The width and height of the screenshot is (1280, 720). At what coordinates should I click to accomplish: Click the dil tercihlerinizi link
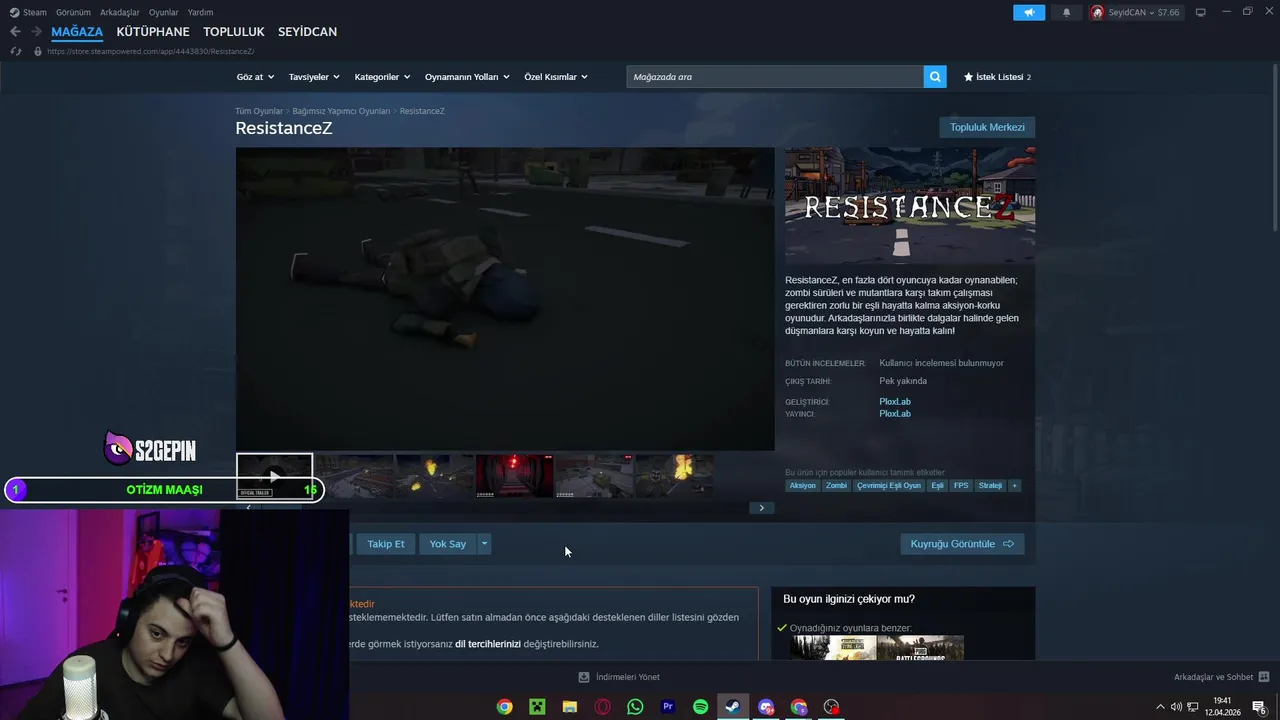click(488, 644)
